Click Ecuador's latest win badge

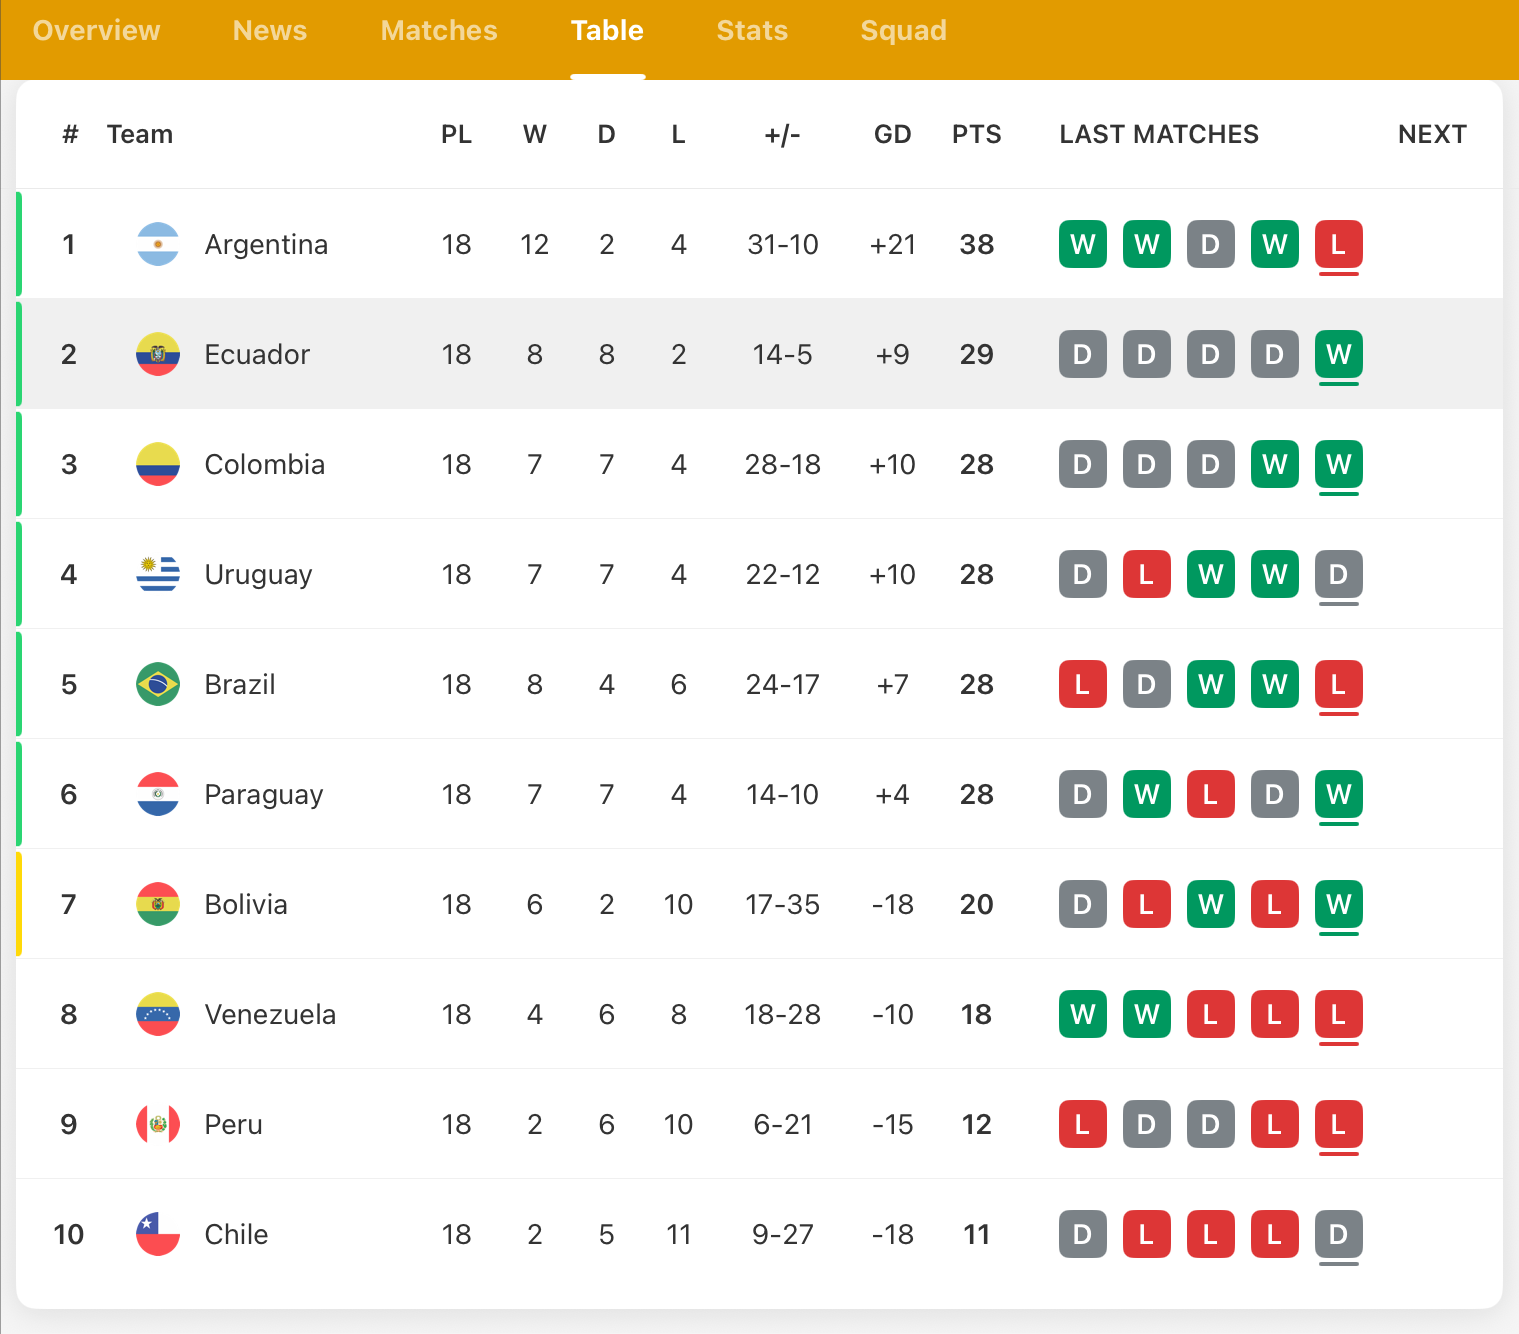coord(1338,354)
